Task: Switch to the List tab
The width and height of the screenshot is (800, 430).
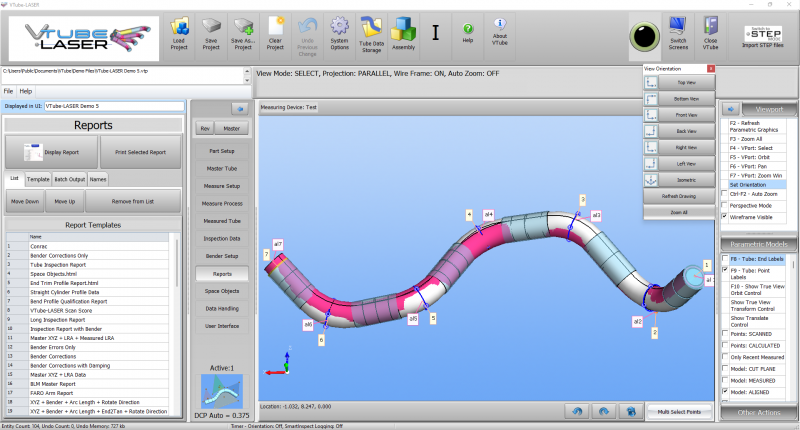Action: pyautogui.click(x=14, y=179)
